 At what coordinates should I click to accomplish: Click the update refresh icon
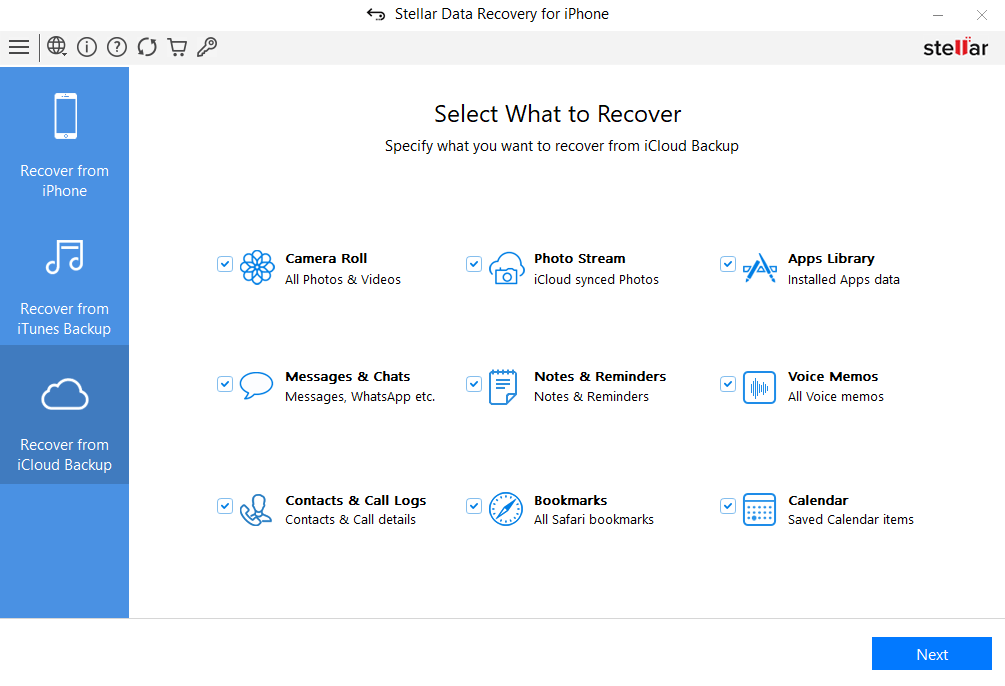click(x=147, y=47)
